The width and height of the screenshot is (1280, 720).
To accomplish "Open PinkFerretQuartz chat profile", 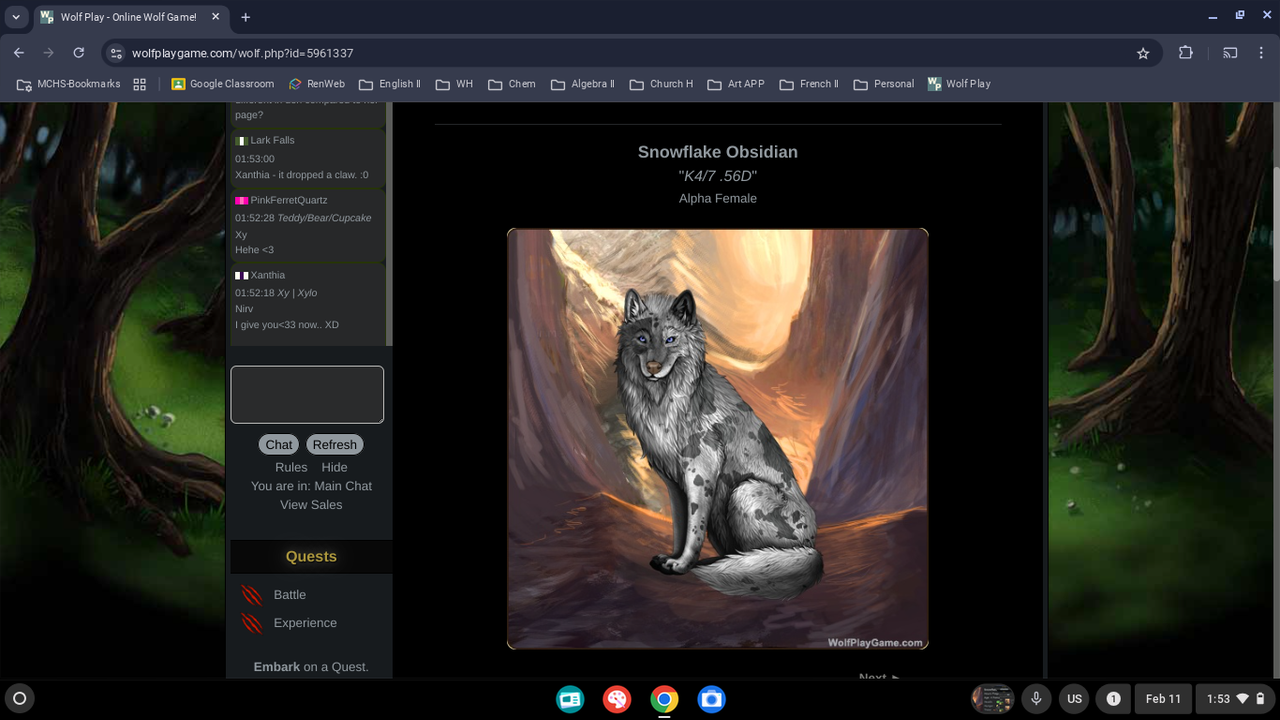I will point(289,201).
